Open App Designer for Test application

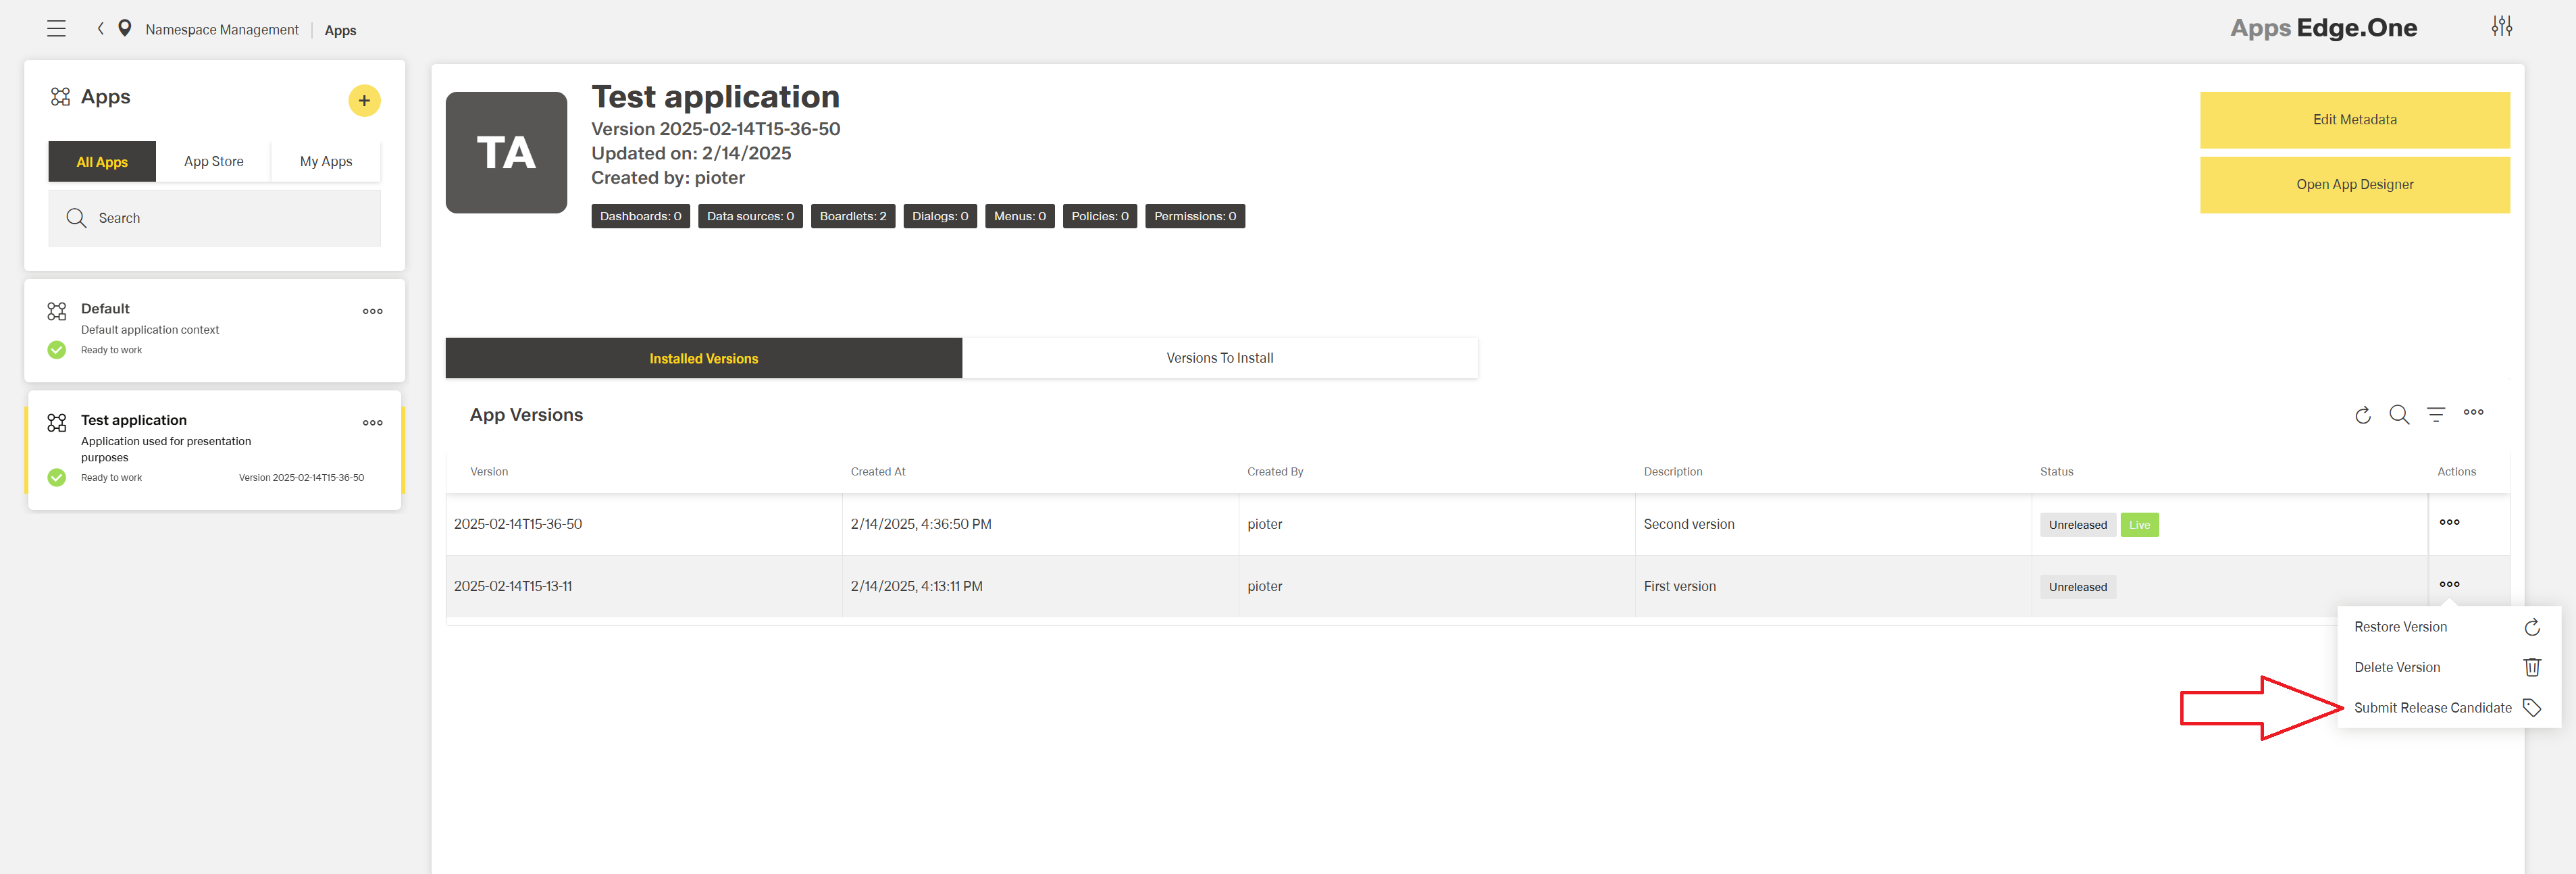(x=2355, y=184)
